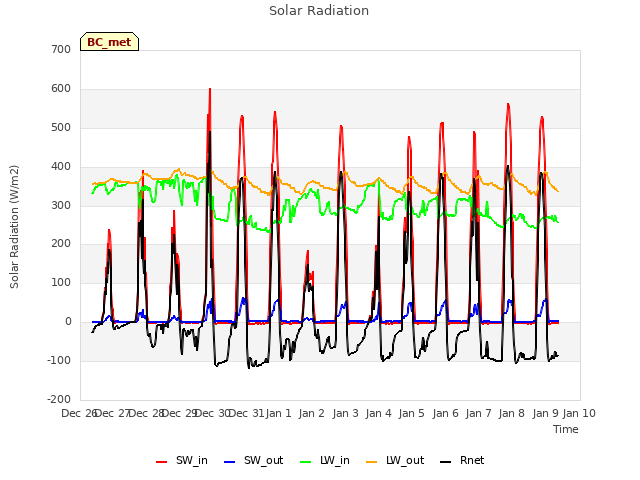Image resolution: width=640 pixels, height=480 pixels.
Task: Click the Solar Radiation chart title
Action: pyautogui.click(x=319, y=11)
